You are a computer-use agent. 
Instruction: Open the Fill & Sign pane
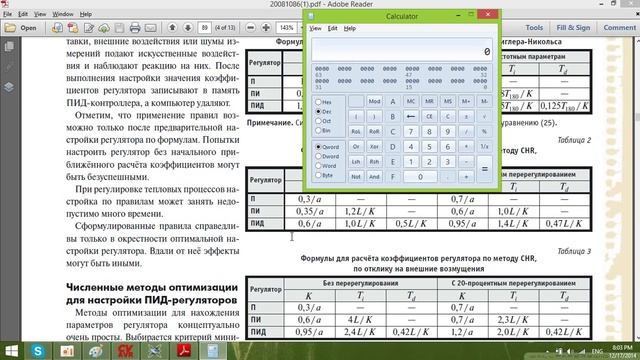573,28
